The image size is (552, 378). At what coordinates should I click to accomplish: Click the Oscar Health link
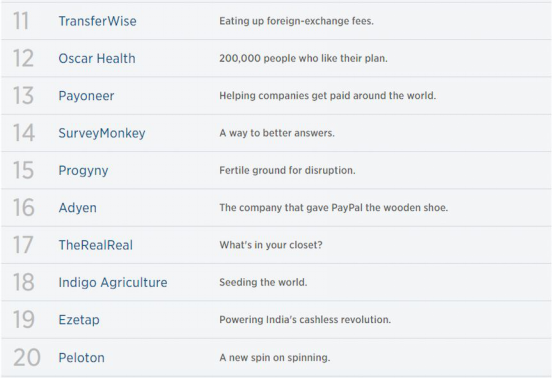point(97,58)
